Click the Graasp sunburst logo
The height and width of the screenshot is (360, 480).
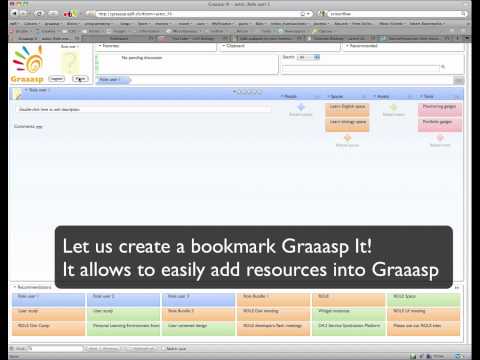point(29,60)
